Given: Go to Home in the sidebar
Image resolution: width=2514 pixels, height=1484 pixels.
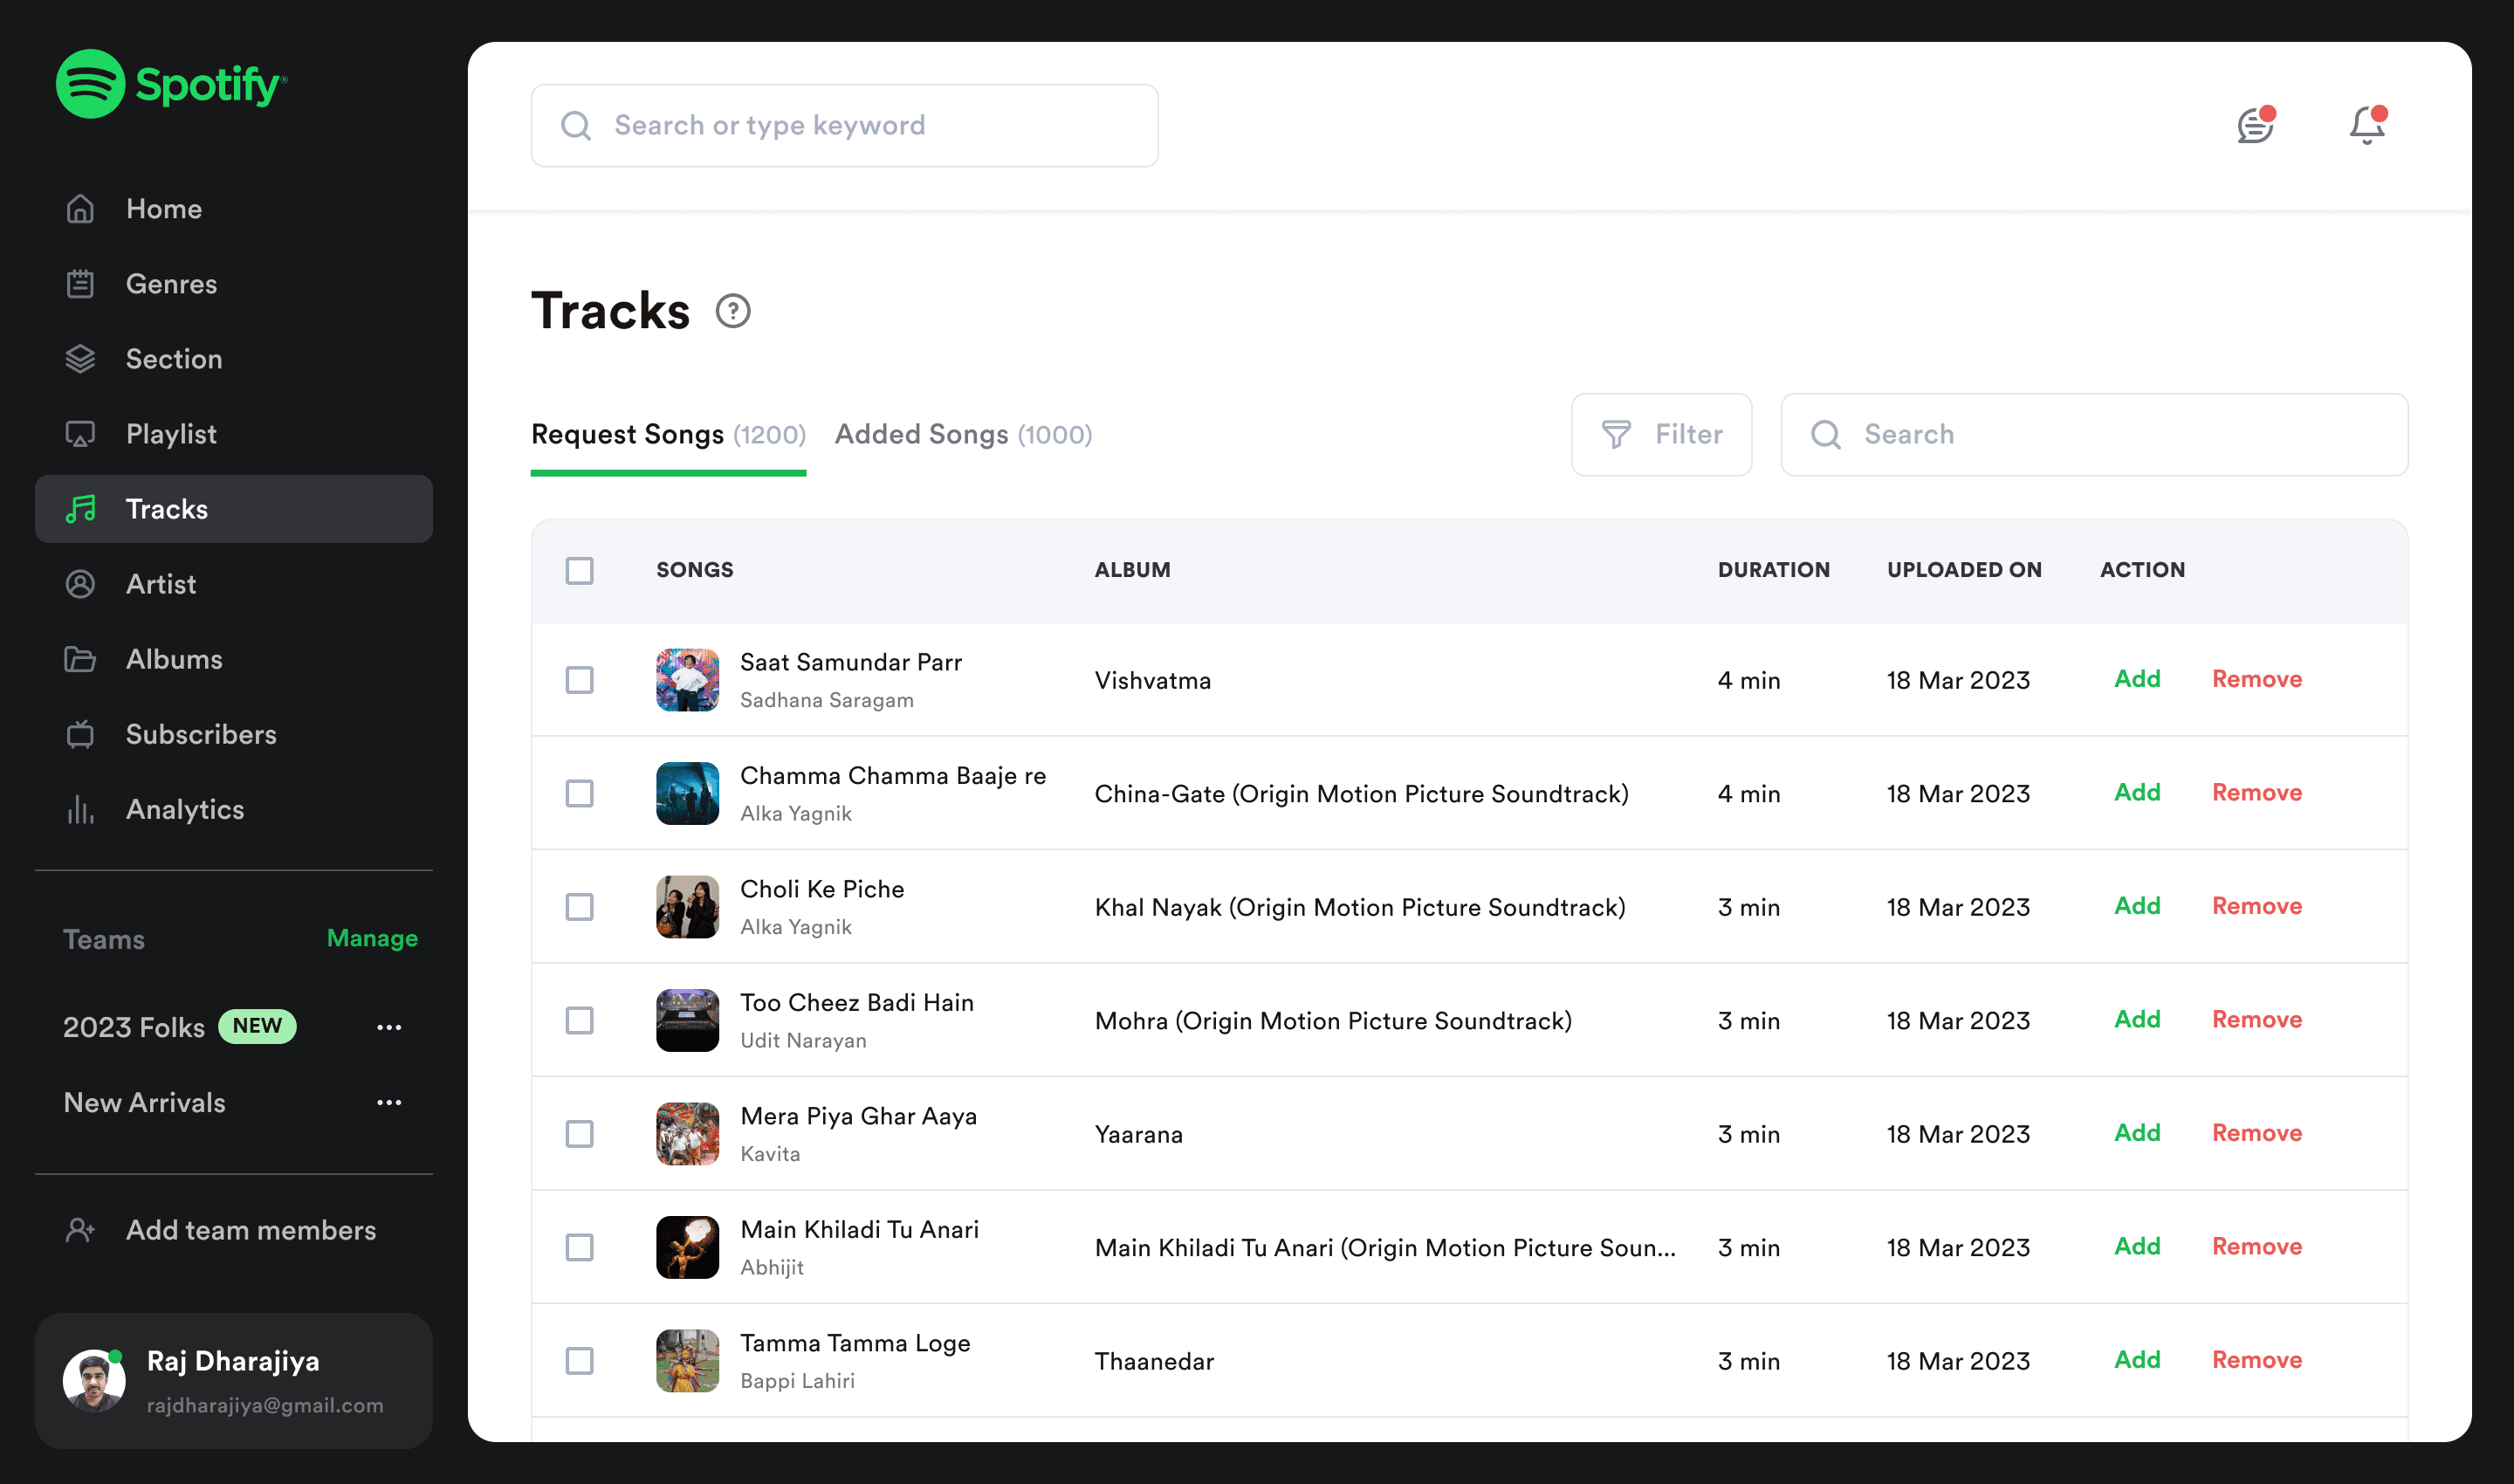Looking at the screenshot, I should (x=234, y=209).
